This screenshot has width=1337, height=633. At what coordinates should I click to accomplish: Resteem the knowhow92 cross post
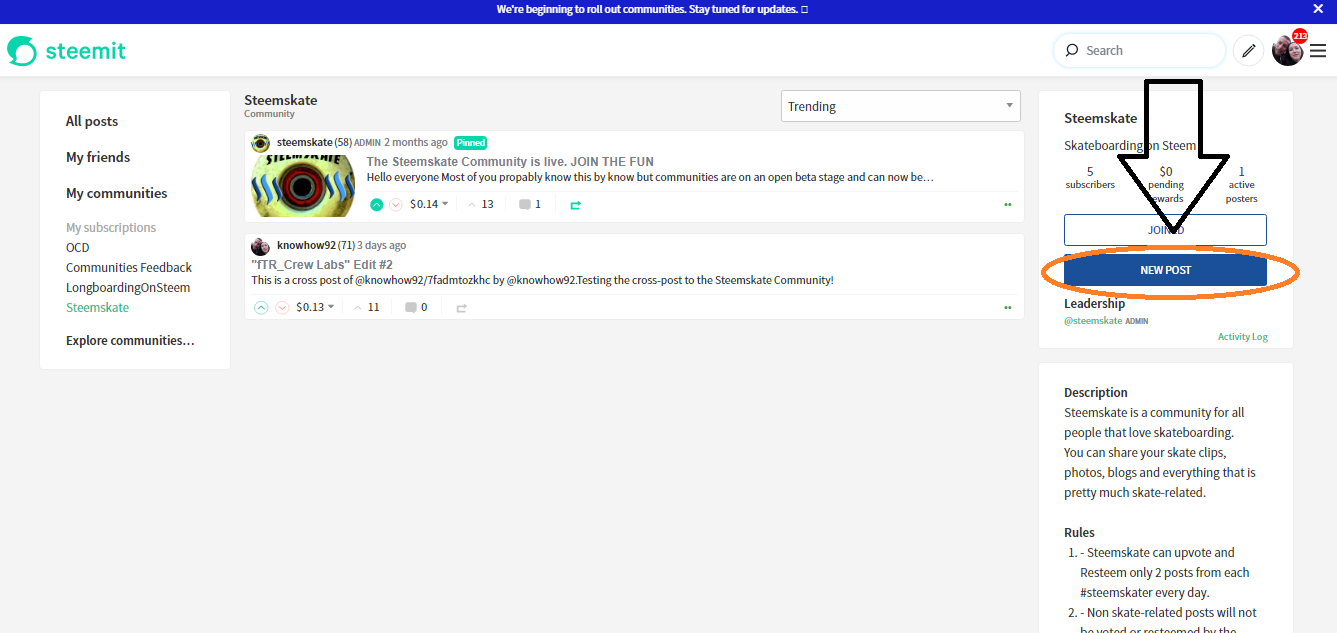coord(461,308)
